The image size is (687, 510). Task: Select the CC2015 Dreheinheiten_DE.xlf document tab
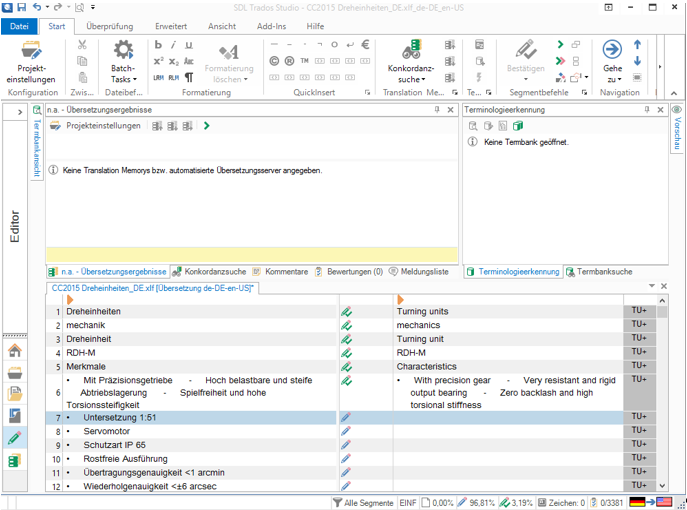(x=152, y=288)
